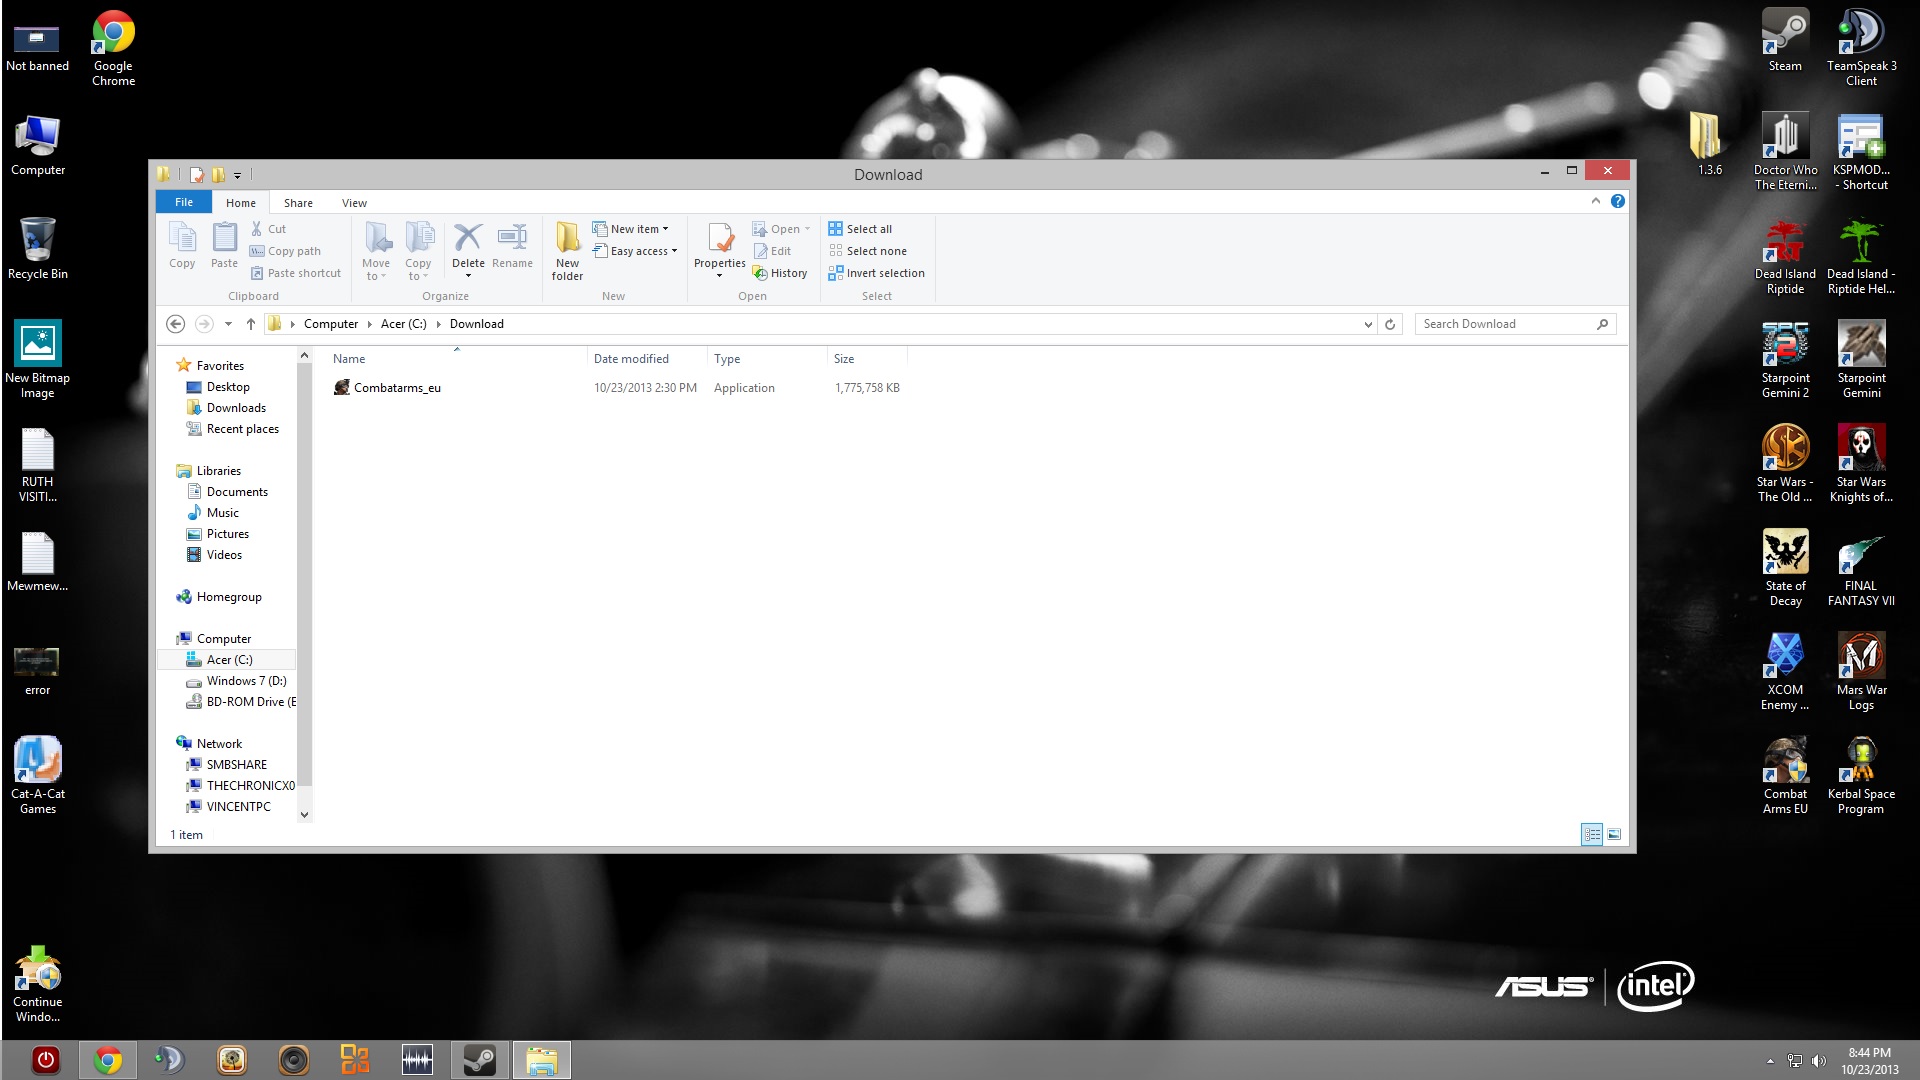Click Select none in ribbon
This screenshot has height=1080, width=1920.
pyautogui.click(x=868, y=251)
